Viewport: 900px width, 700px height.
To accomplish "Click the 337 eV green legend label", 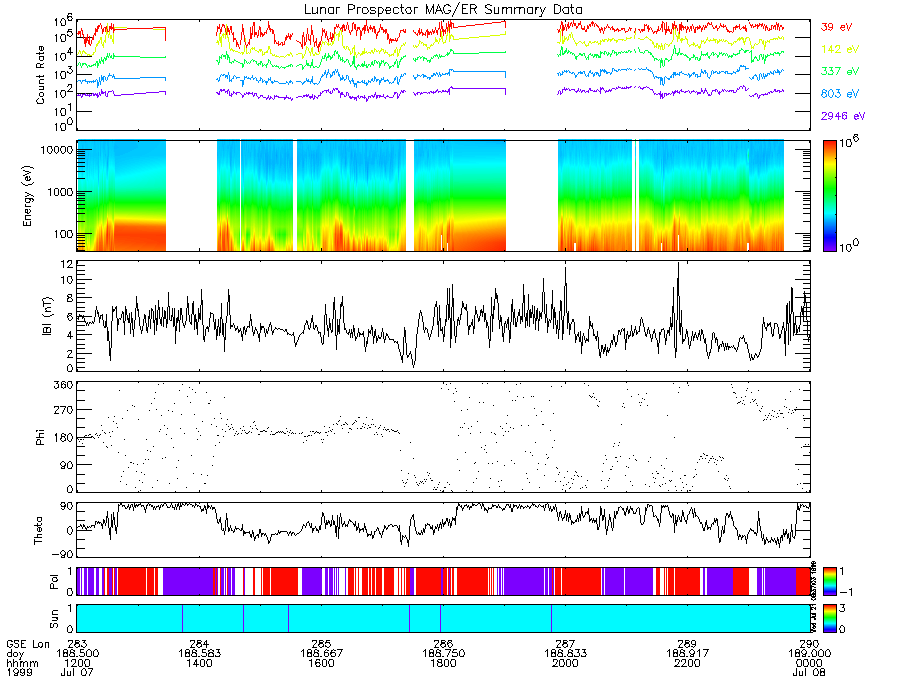I will pyautogui.click(x=839, y=71).
